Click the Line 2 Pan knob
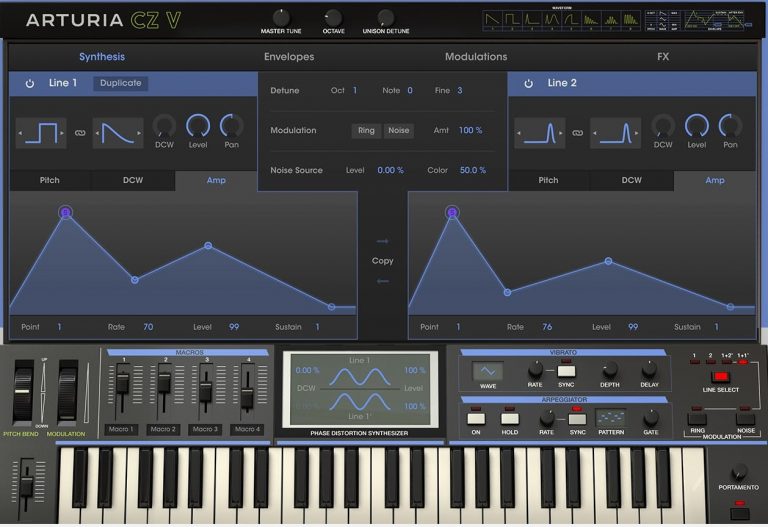768x527 pixels. (x=730, y=126)
